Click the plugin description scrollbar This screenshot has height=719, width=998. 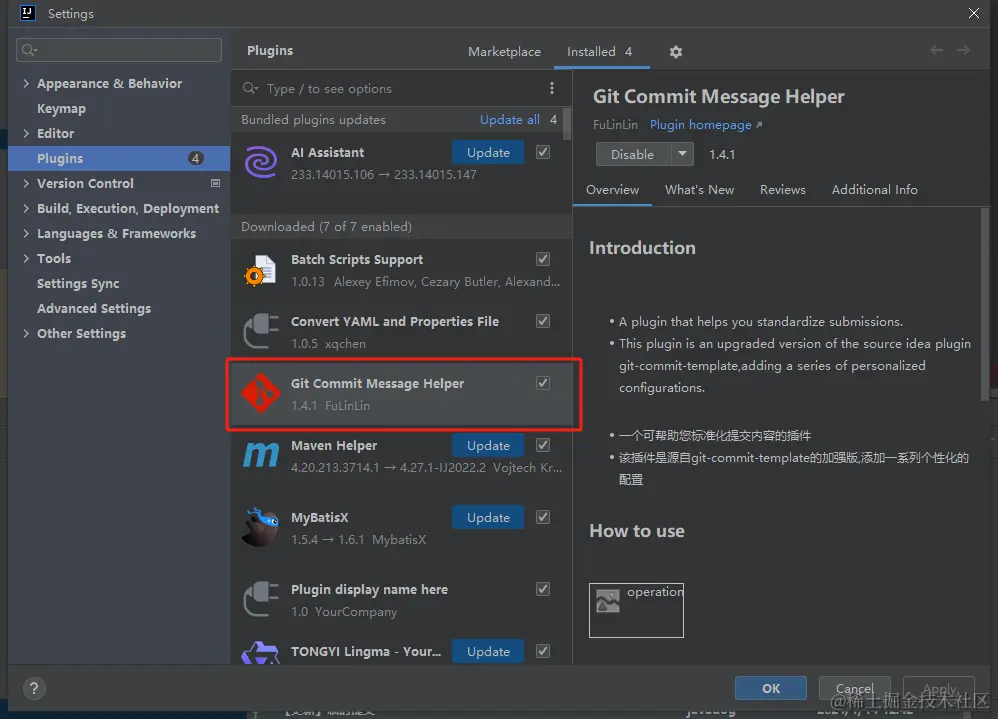point(985,305)
